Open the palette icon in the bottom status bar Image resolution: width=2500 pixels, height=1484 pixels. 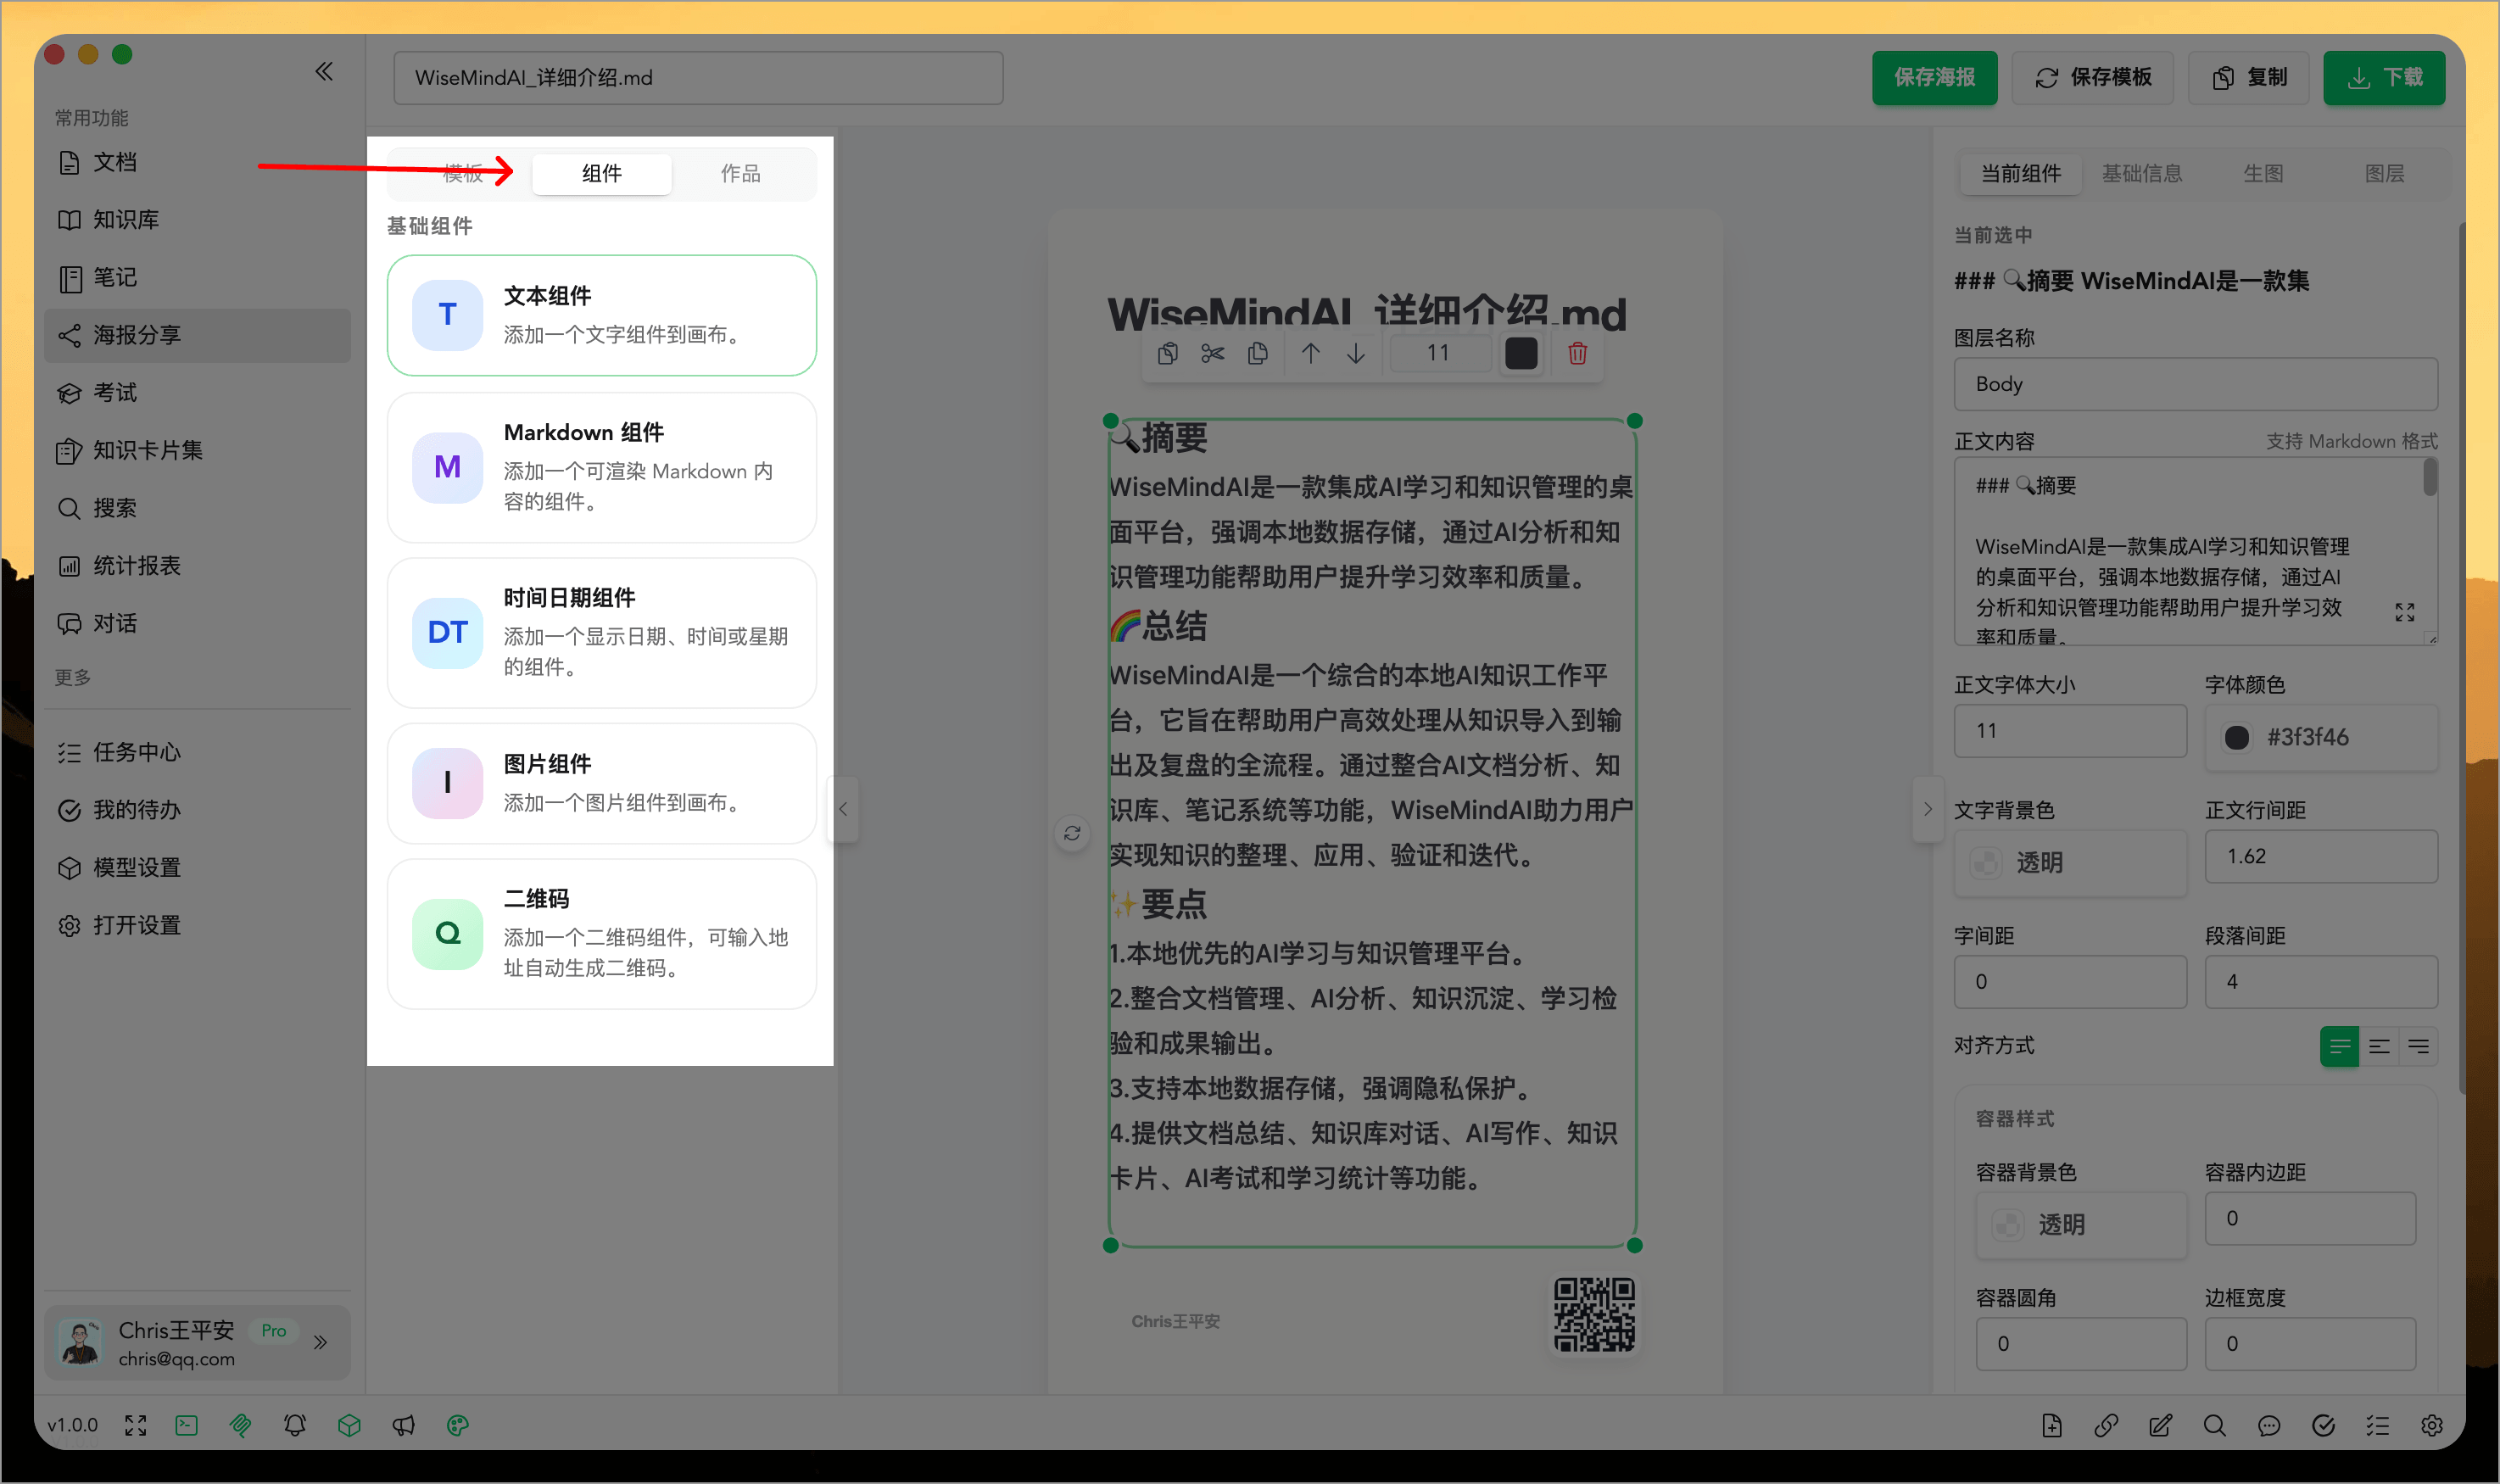(458, 1424)
